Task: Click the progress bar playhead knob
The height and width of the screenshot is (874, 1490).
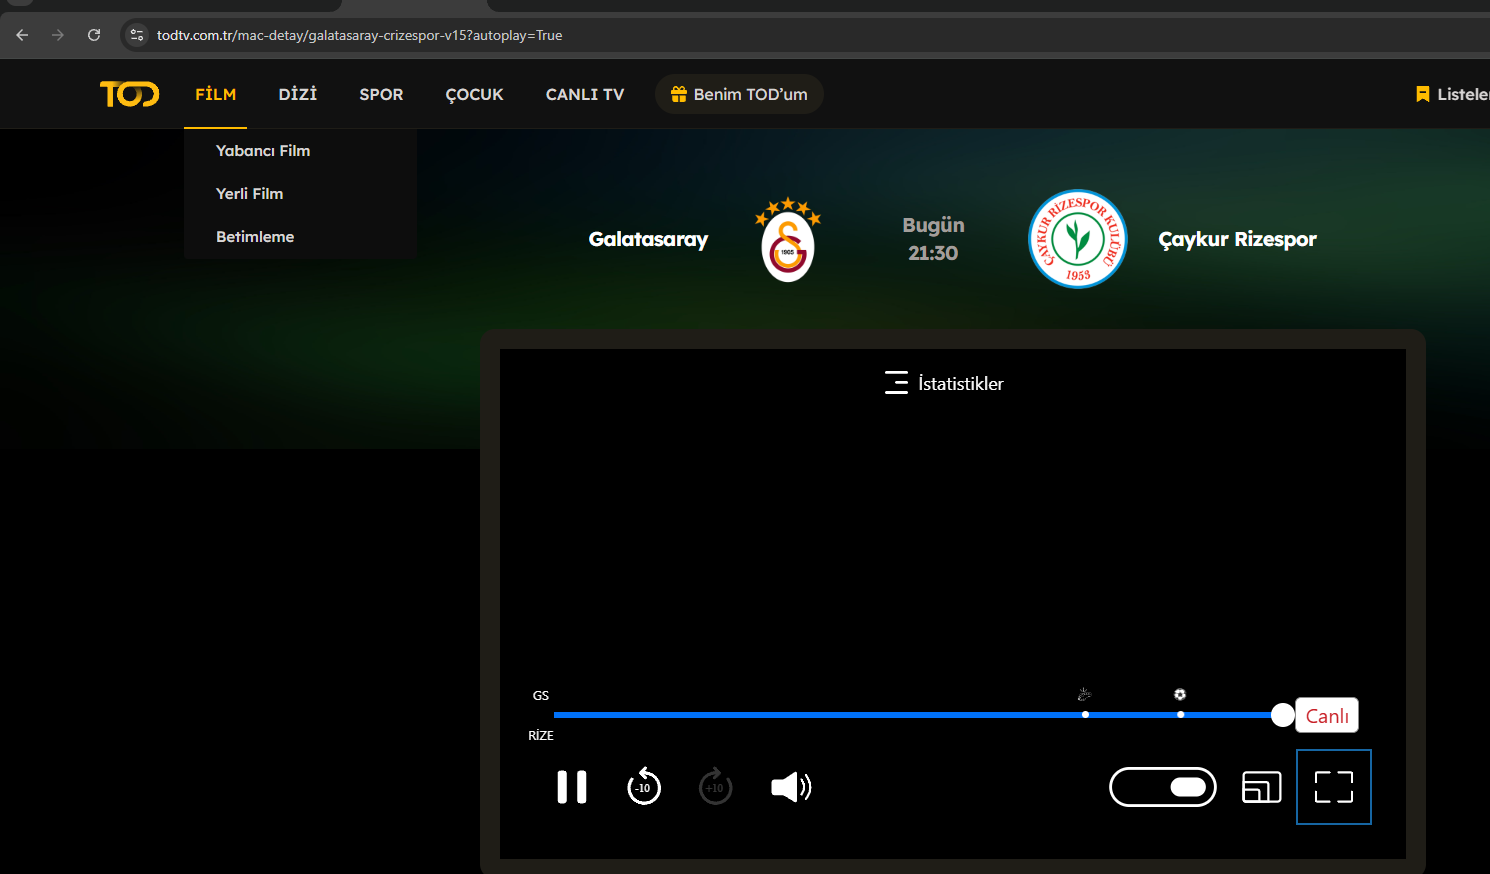Action: 1282,715
